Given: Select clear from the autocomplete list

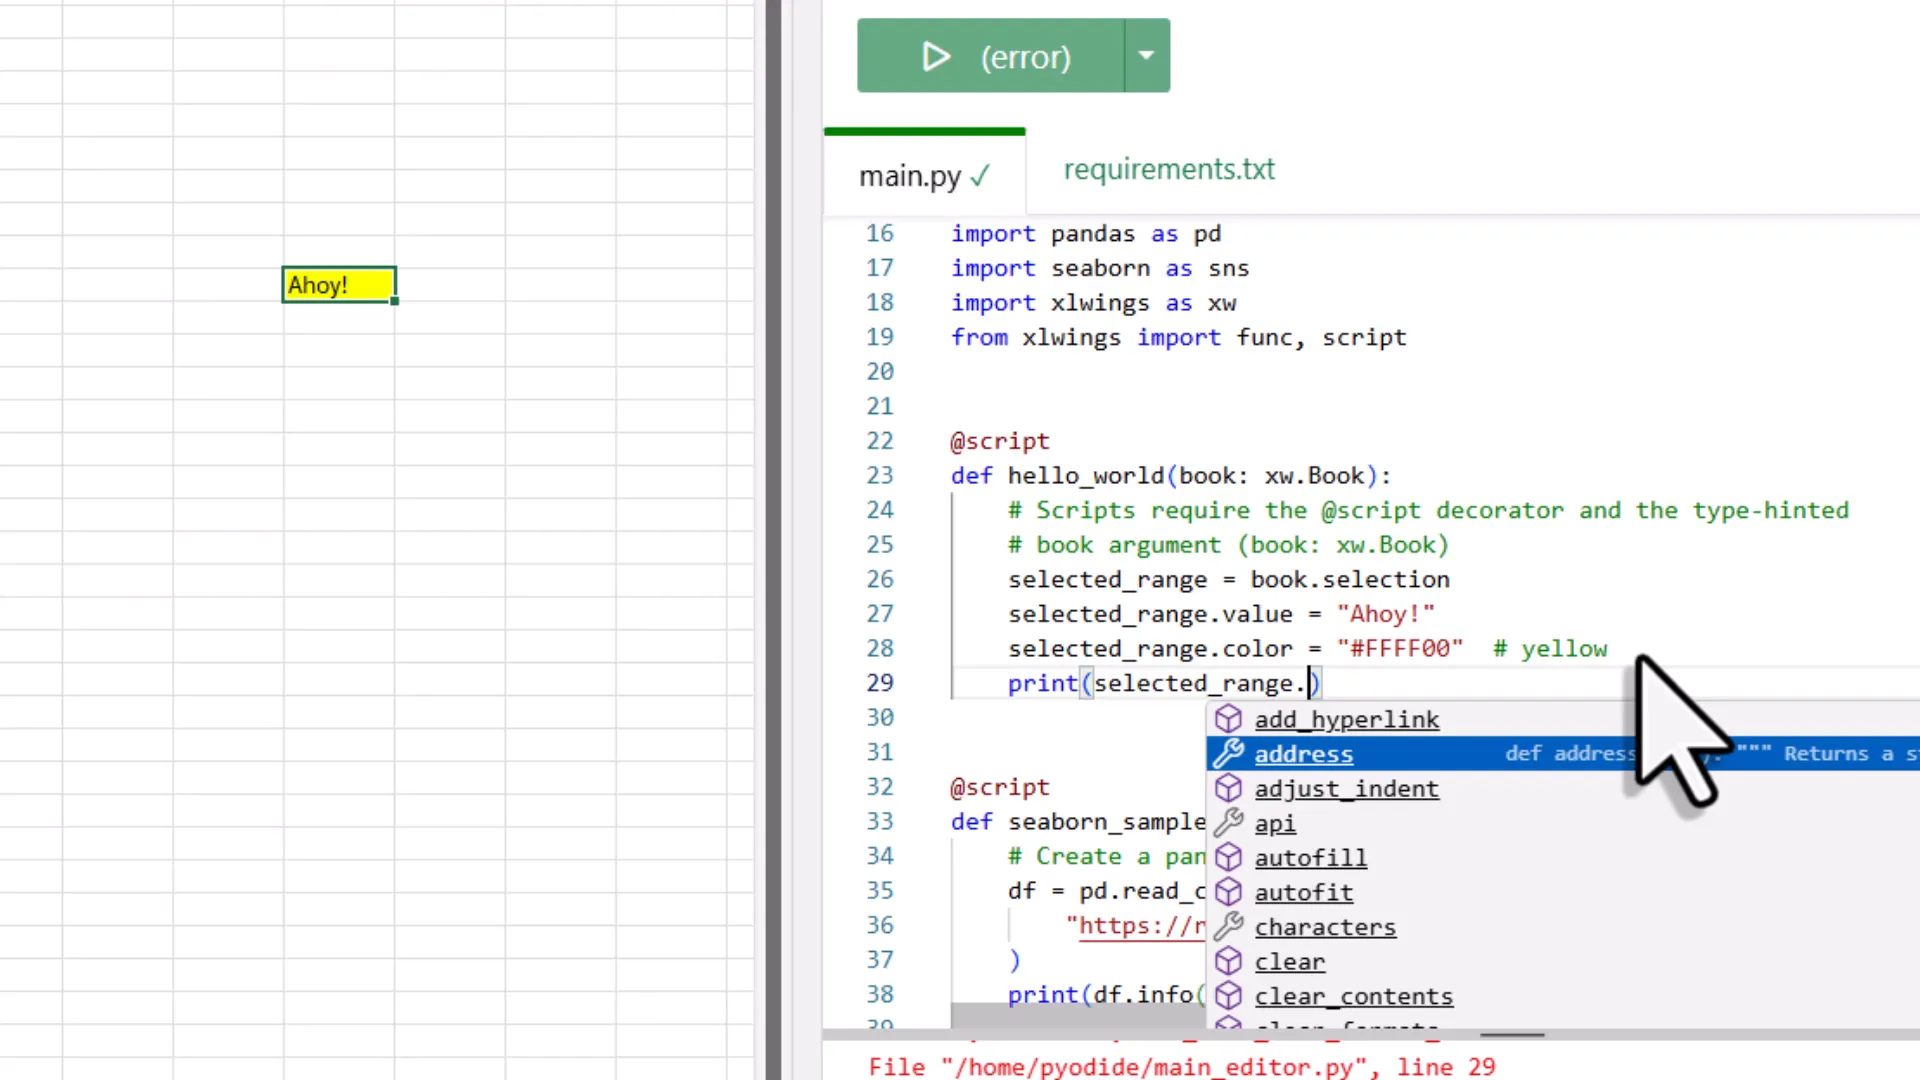Looking at the screenshot, I should click(1290, 961).
